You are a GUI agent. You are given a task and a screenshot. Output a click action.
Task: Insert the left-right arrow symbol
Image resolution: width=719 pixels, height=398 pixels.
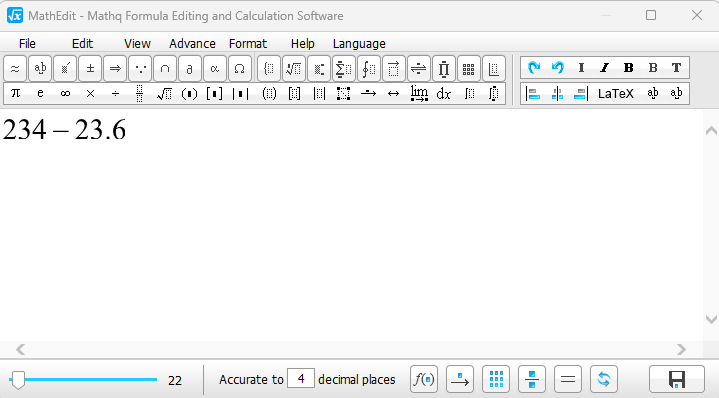[393, 94]
